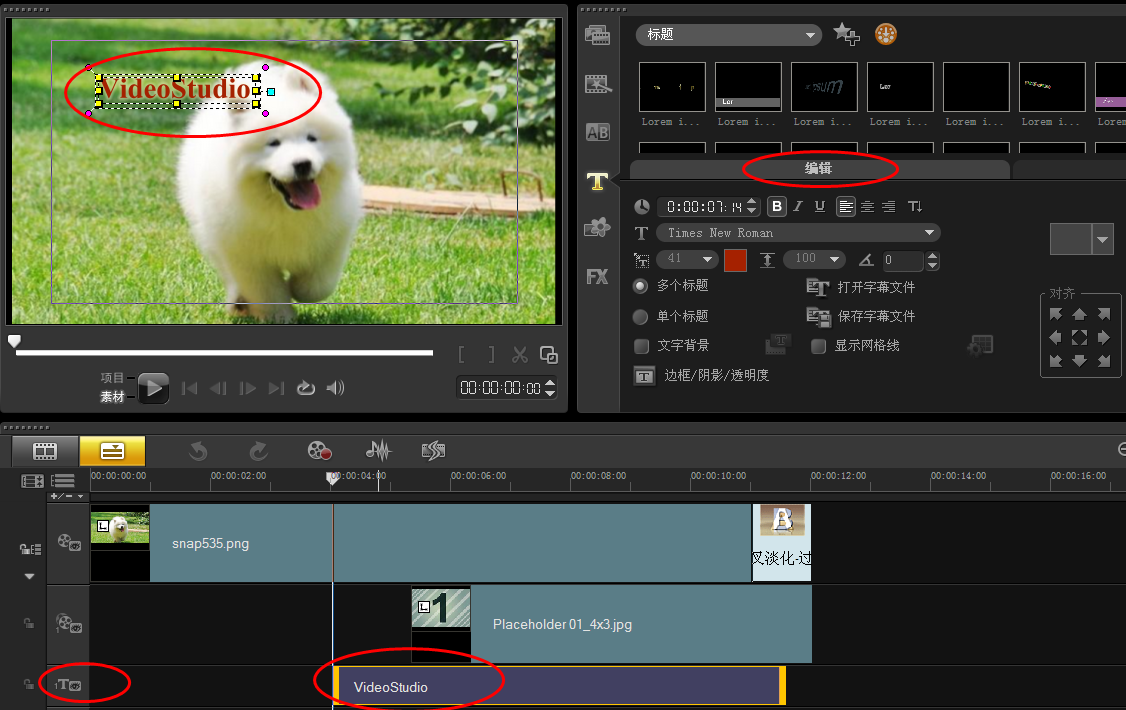Toggle underline text formatting
1126x710 pixels.
click(x=819, y=207)
